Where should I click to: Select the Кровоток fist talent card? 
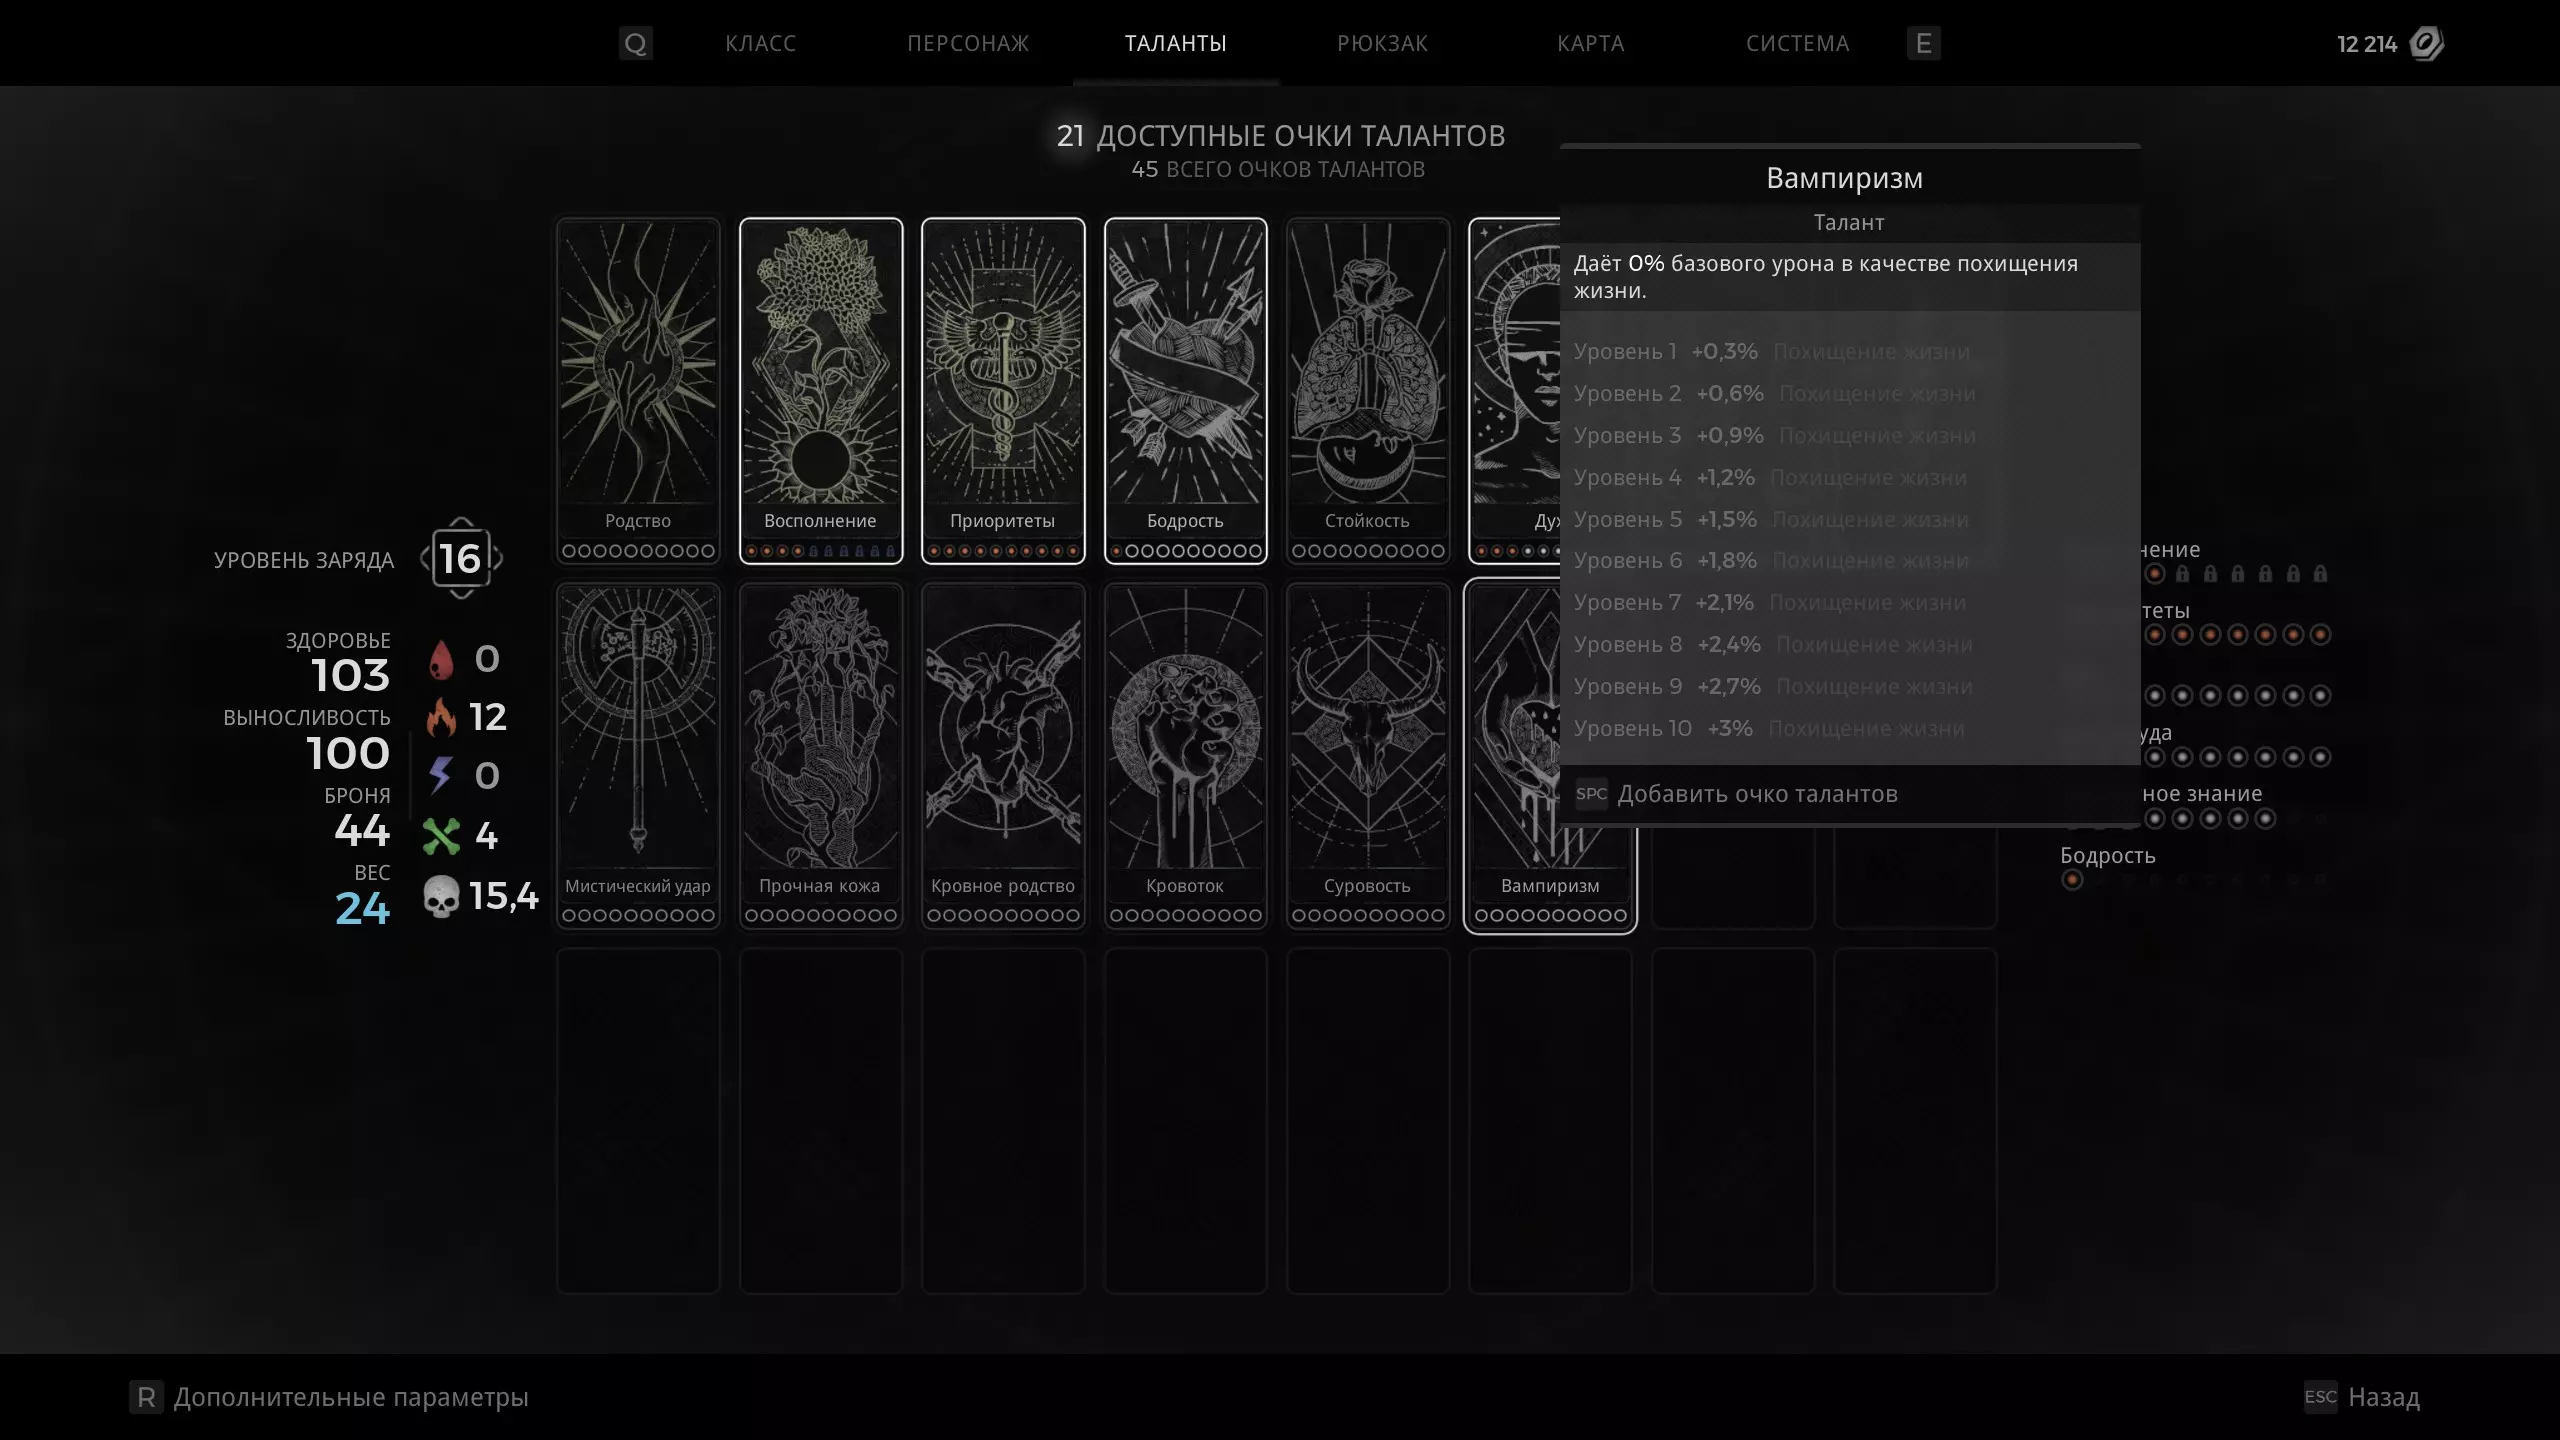pos(1185,756)
